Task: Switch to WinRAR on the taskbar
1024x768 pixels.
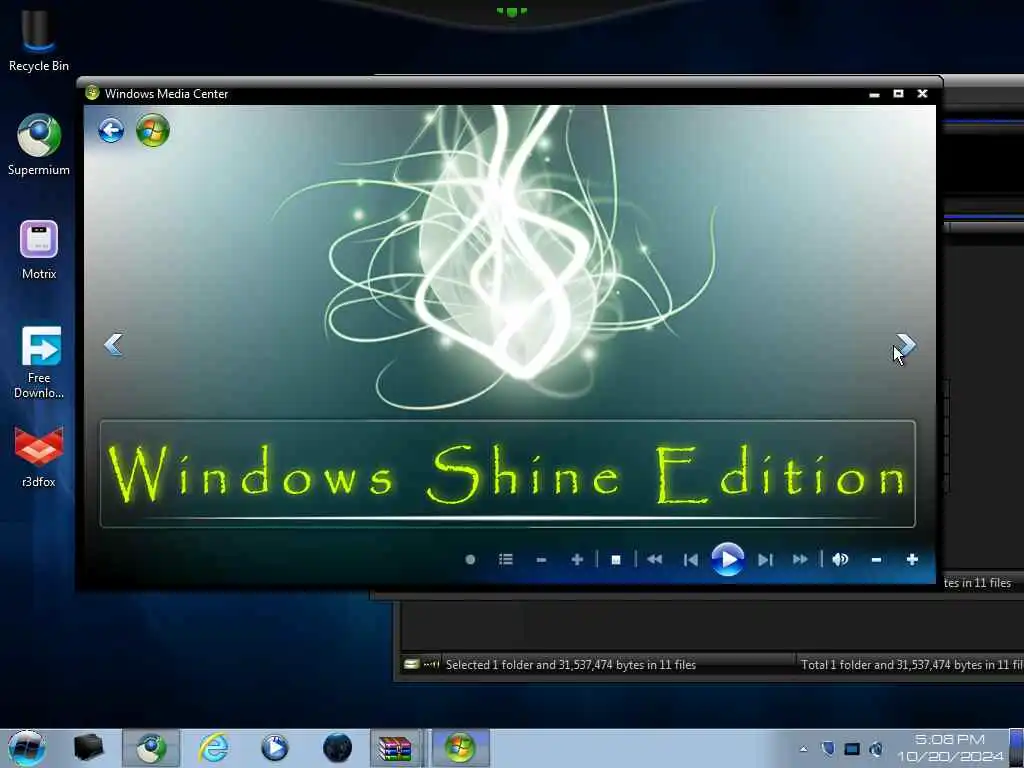Action: pos(396,748)
